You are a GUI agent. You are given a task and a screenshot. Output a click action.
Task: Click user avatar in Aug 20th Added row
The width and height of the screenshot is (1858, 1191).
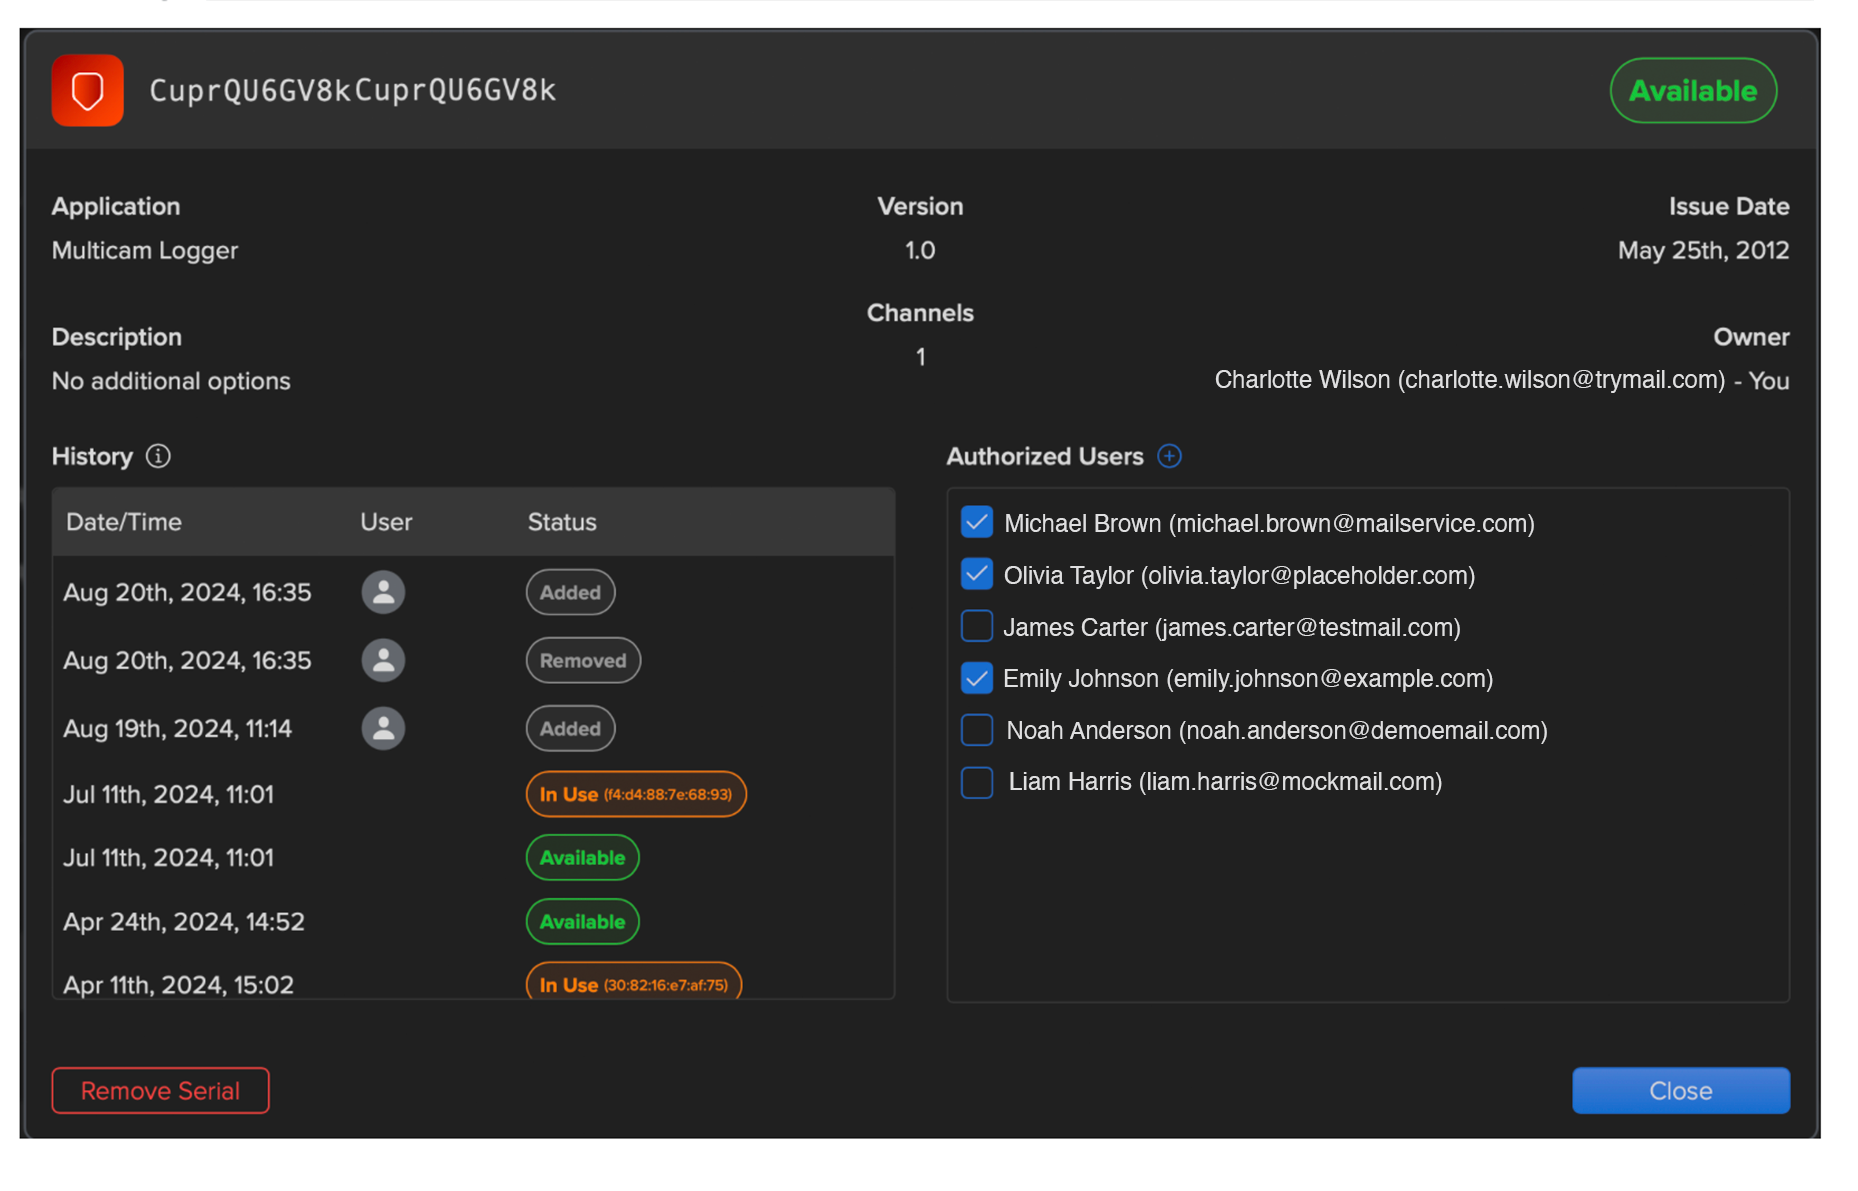pyautogui.click(x=383, y=592)
